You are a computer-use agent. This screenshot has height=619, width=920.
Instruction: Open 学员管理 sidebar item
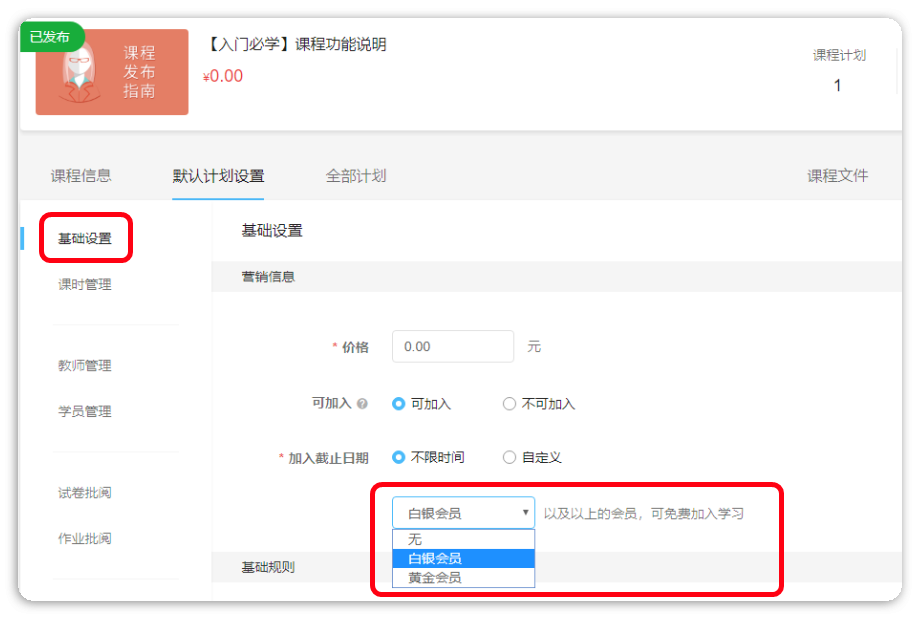coord(85,411)
